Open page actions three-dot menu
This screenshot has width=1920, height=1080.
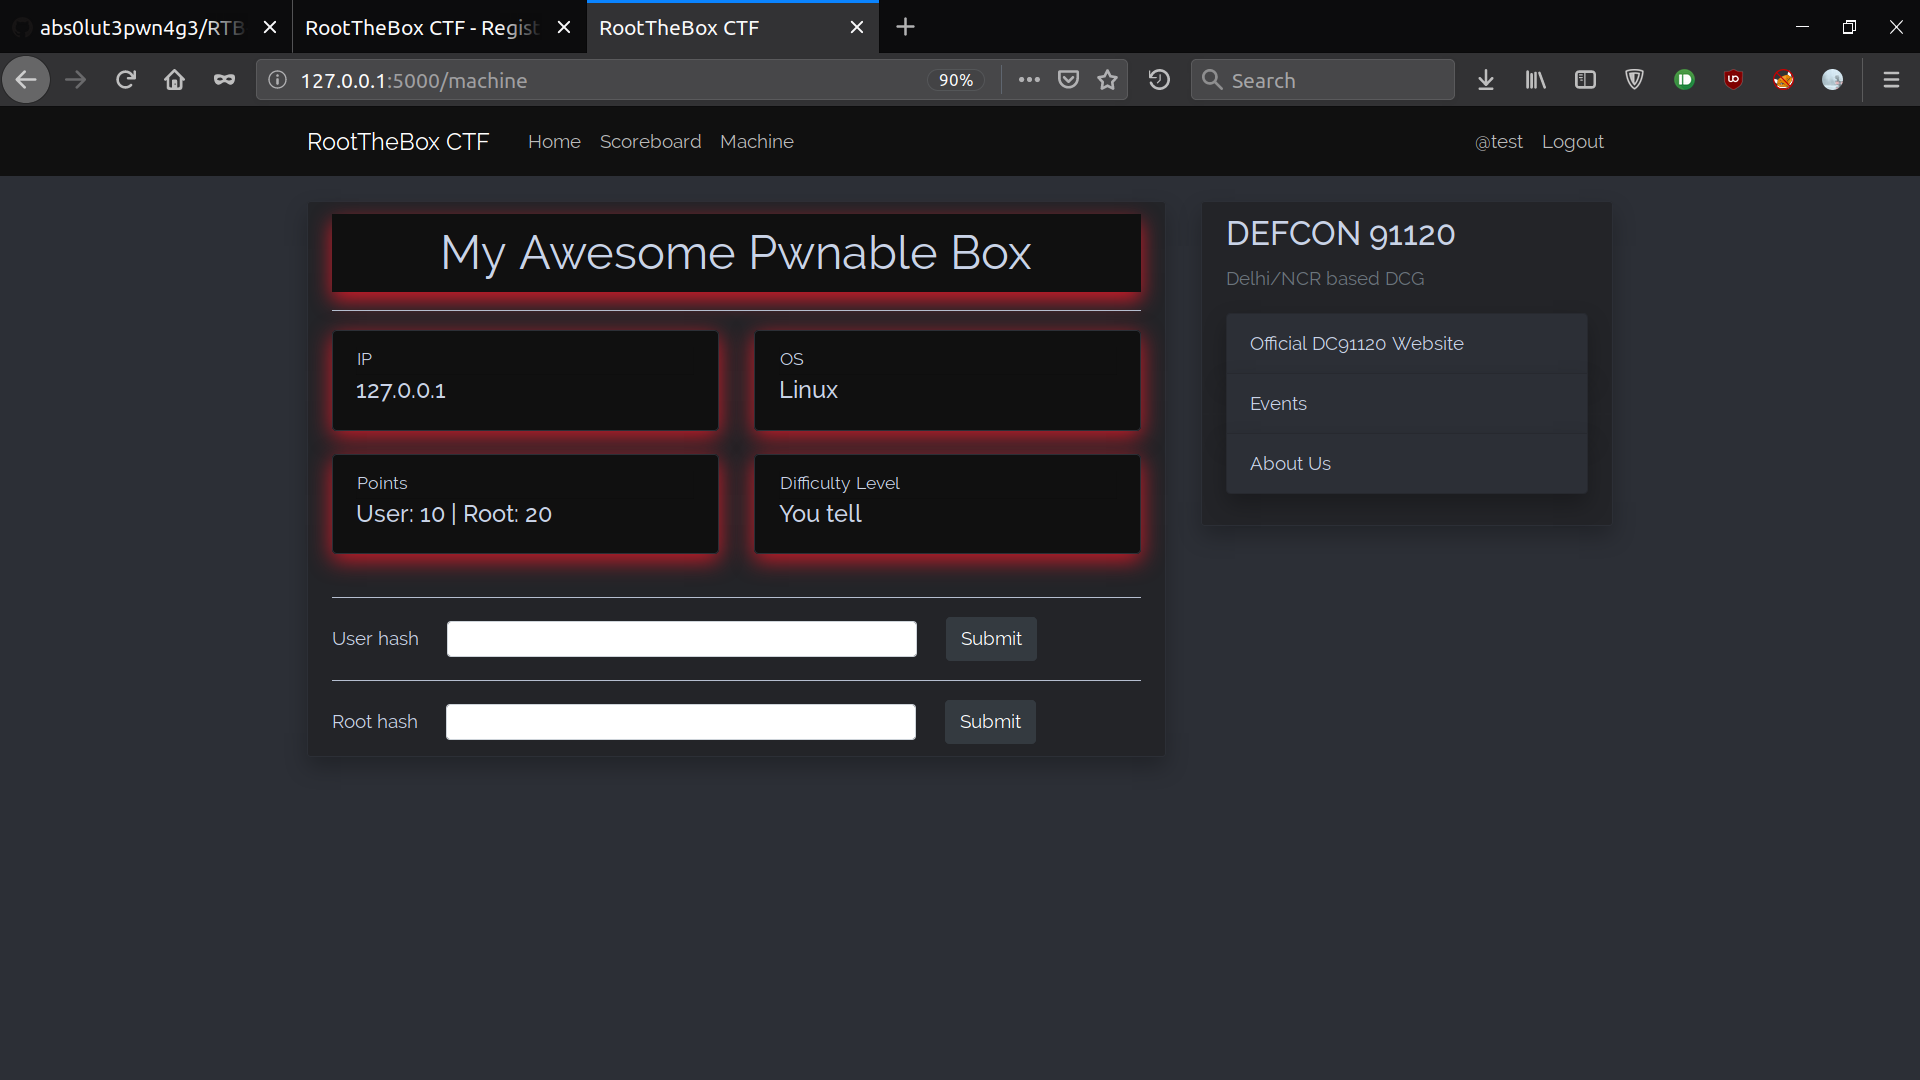(x=1029, y=80)
